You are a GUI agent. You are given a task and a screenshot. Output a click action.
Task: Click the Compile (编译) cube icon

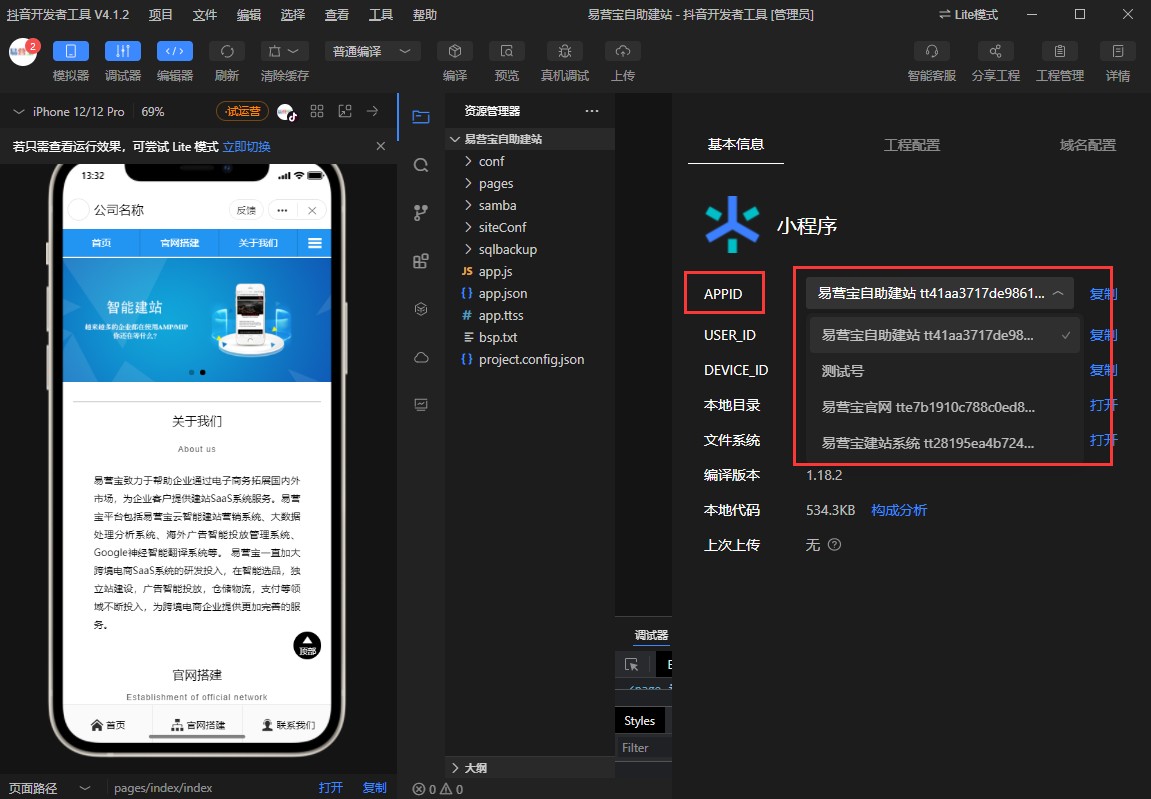pyautogui.click(x=455, y=51)
